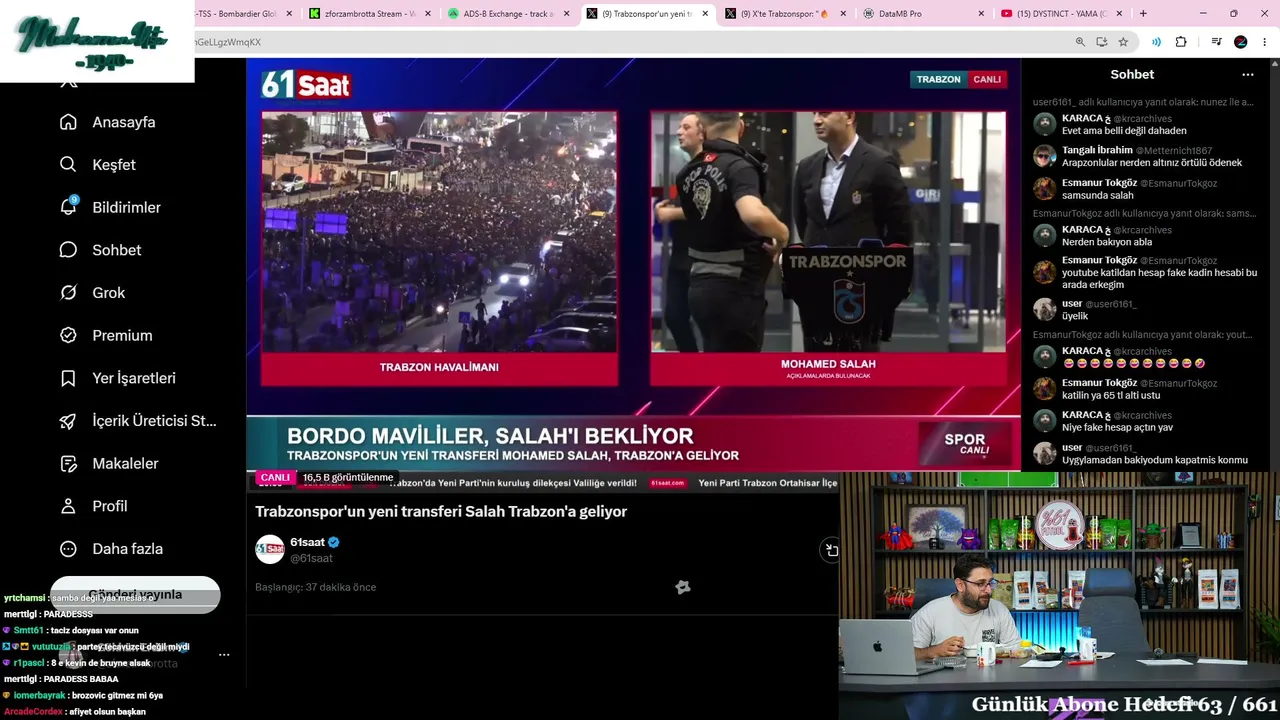Open the Chrome profile avatar
This screenshot has height=720, width=1280.
(1241, 42)
